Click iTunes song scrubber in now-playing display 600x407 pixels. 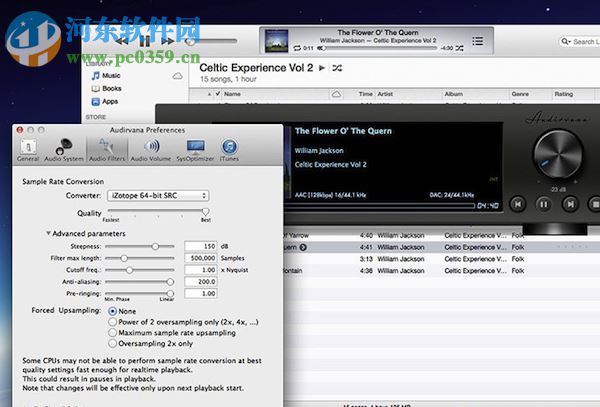(x=378, y=48)
